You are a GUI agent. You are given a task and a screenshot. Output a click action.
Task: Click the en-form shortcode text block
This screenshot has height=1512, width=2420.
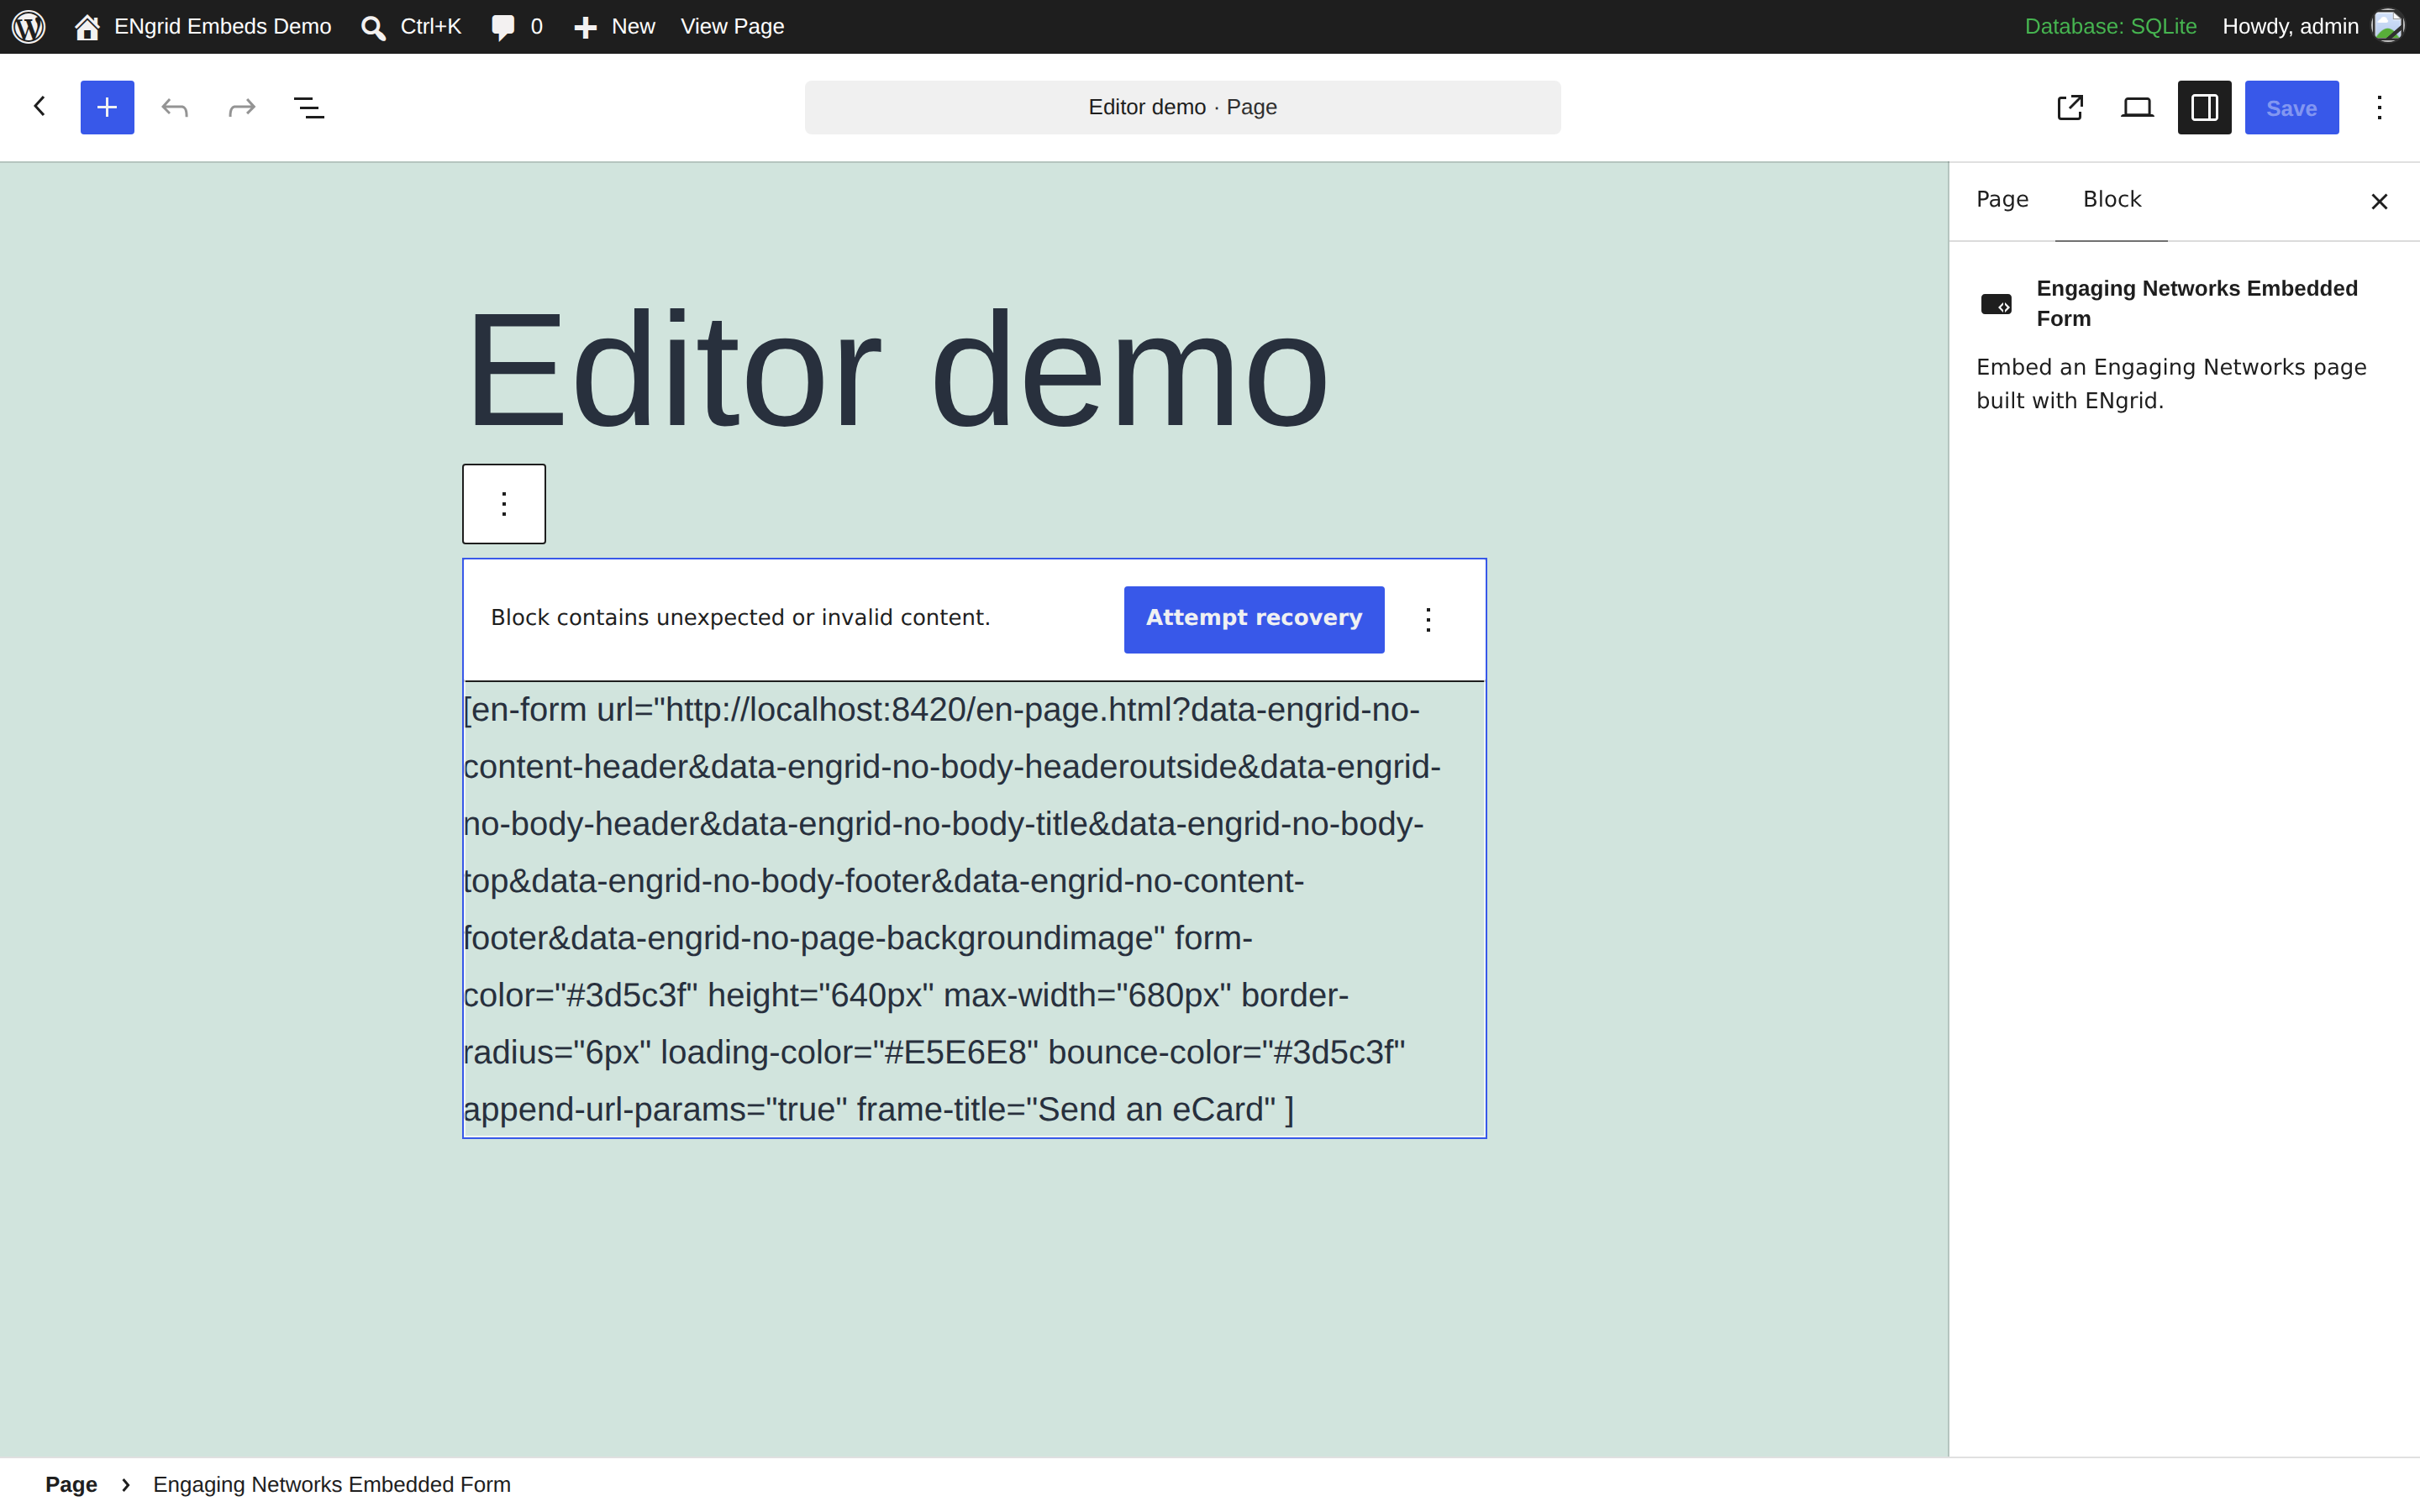(x=973, y=909)
